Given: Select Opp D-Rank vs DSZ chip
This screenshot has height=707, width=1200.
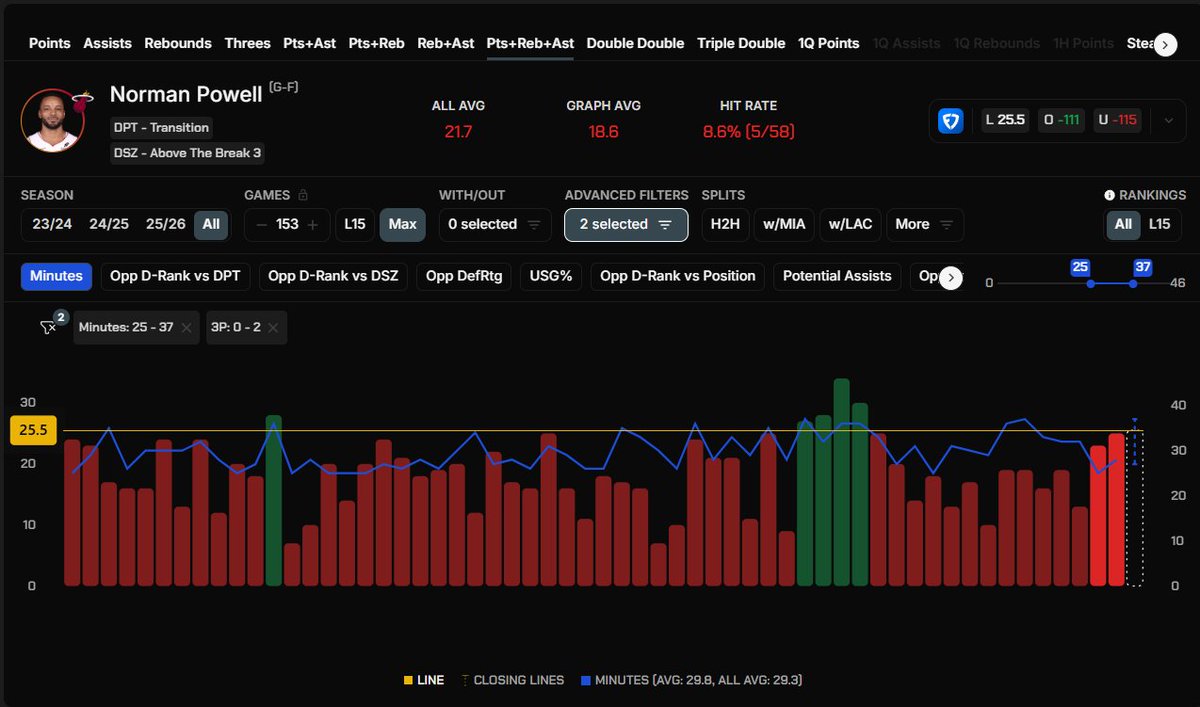Looking at the screenshot, I should [333, 276].
